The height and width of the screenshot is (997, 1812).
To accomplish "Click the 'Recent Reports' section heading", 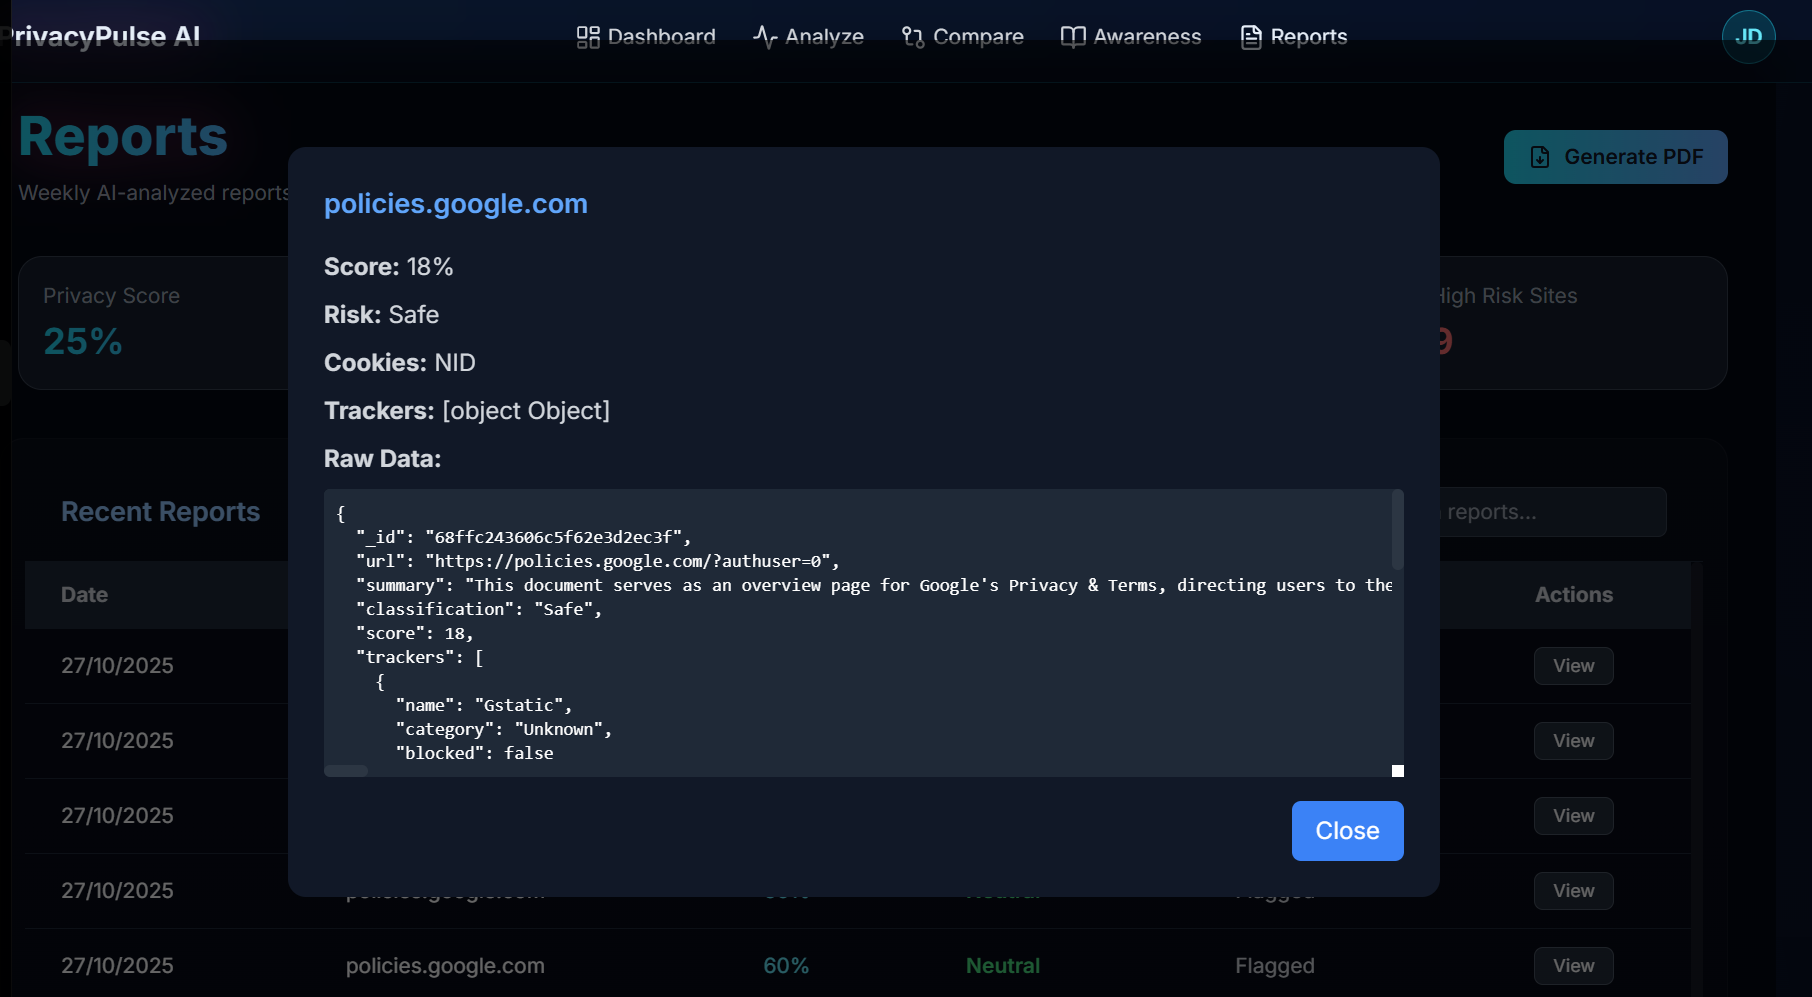I will click(x=161, y=512).
